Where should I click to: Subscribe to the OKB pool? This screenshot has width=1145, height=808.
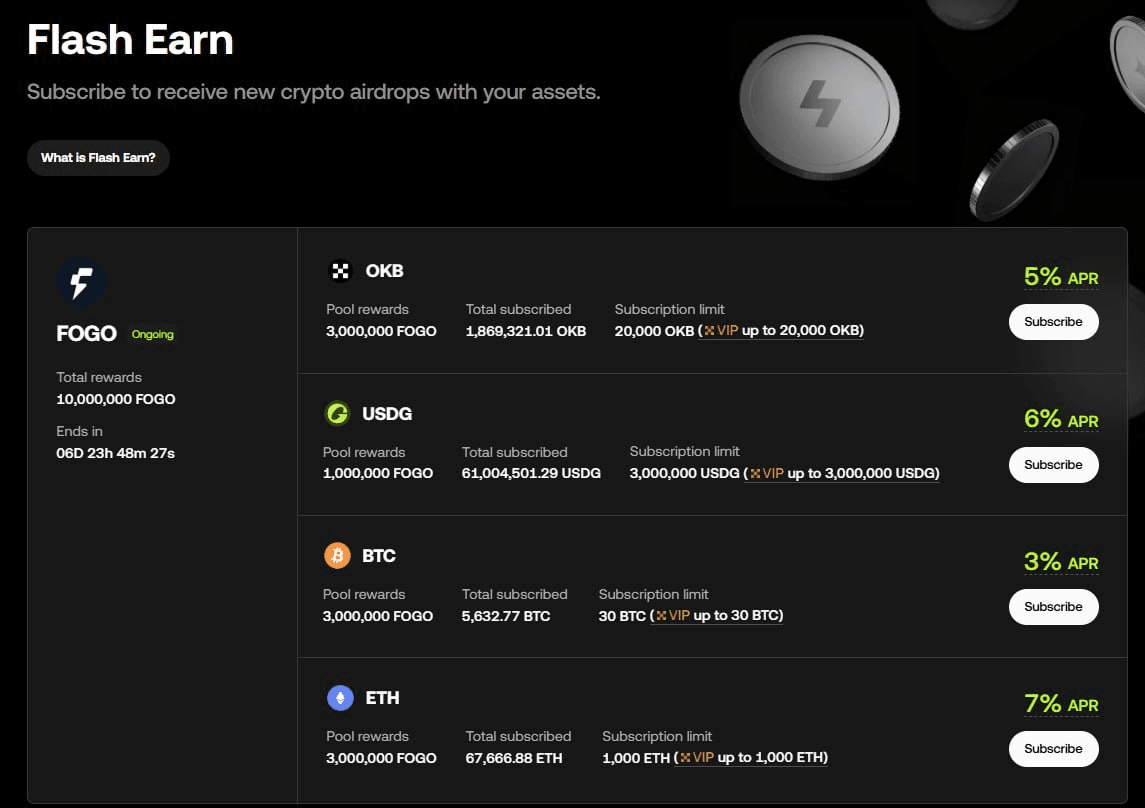[x=1053, y=321]
